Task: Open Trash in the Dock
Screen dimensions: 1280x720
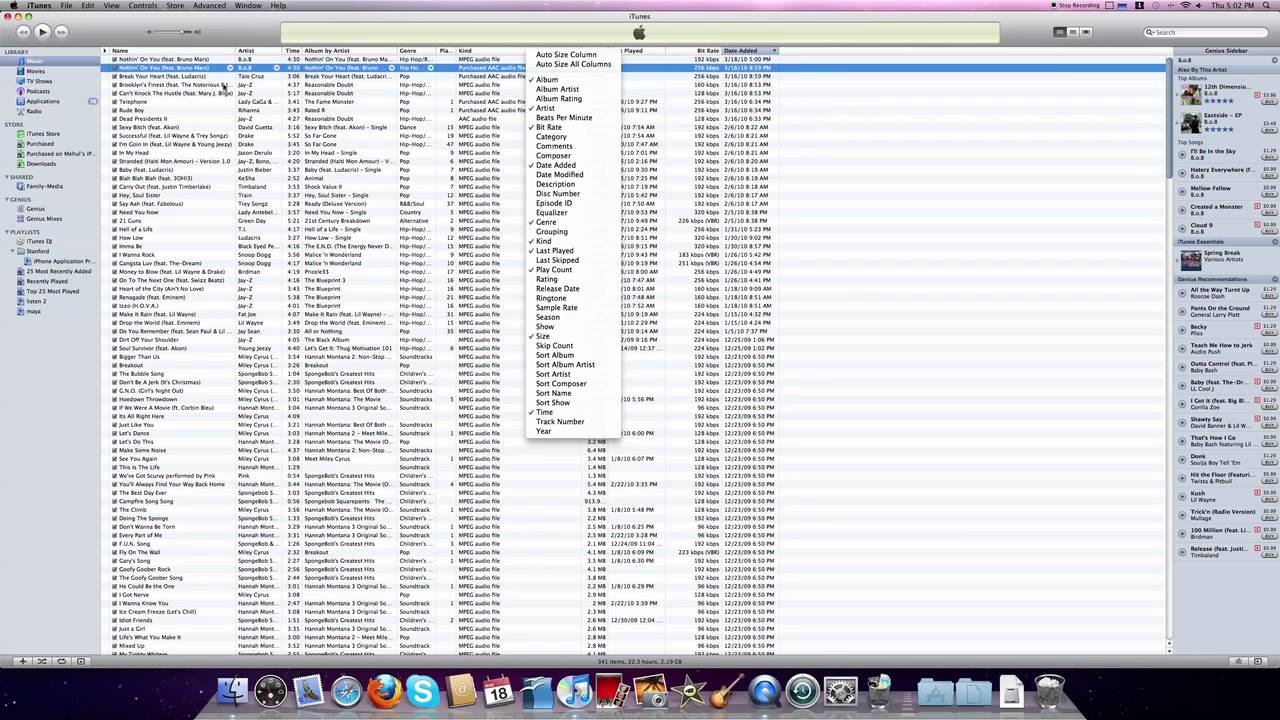Action: tap(1049, 690)
